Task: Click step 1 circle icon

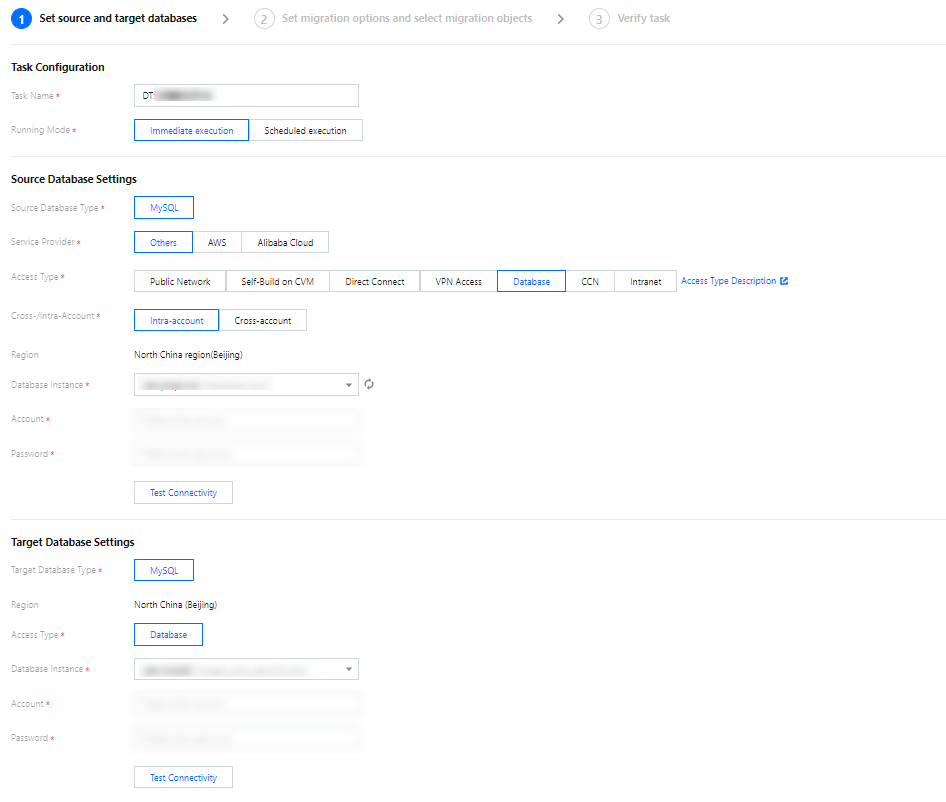Action: pos(21,18)
